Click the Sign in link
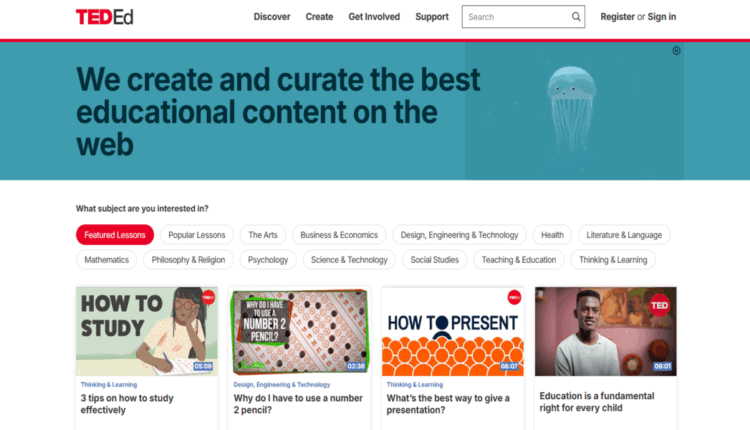 pyautogui.click(x=662, y=17)
